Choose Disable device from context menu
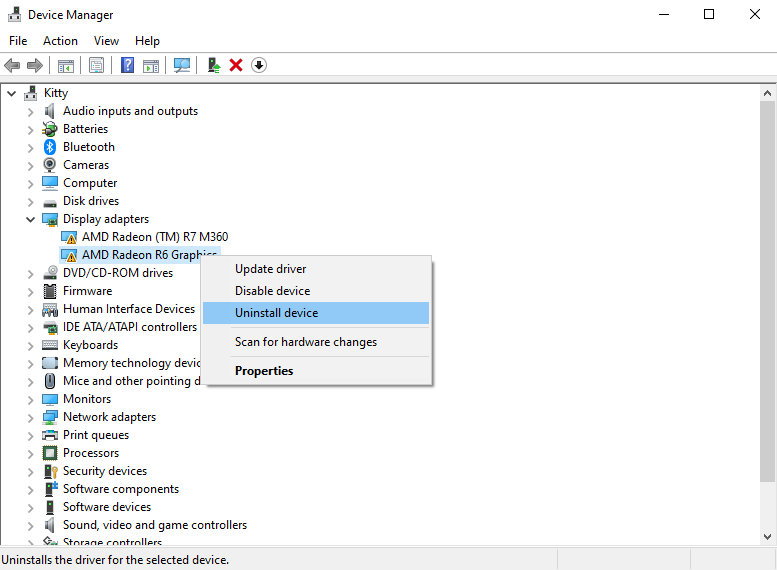777x570 pixels. point(316,291)
